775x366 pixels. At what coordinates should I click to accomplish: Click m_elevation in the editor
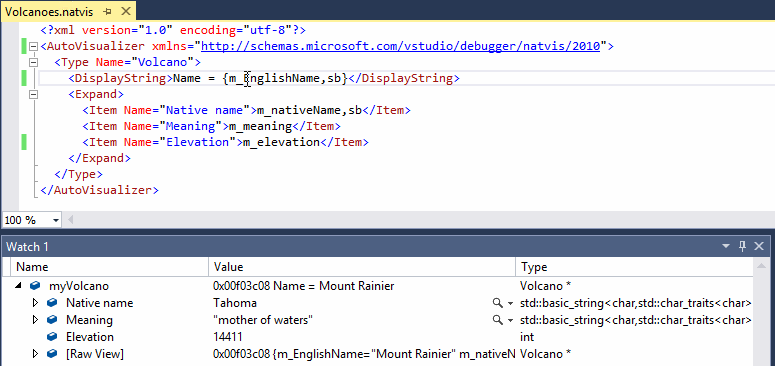coord(280,142)
